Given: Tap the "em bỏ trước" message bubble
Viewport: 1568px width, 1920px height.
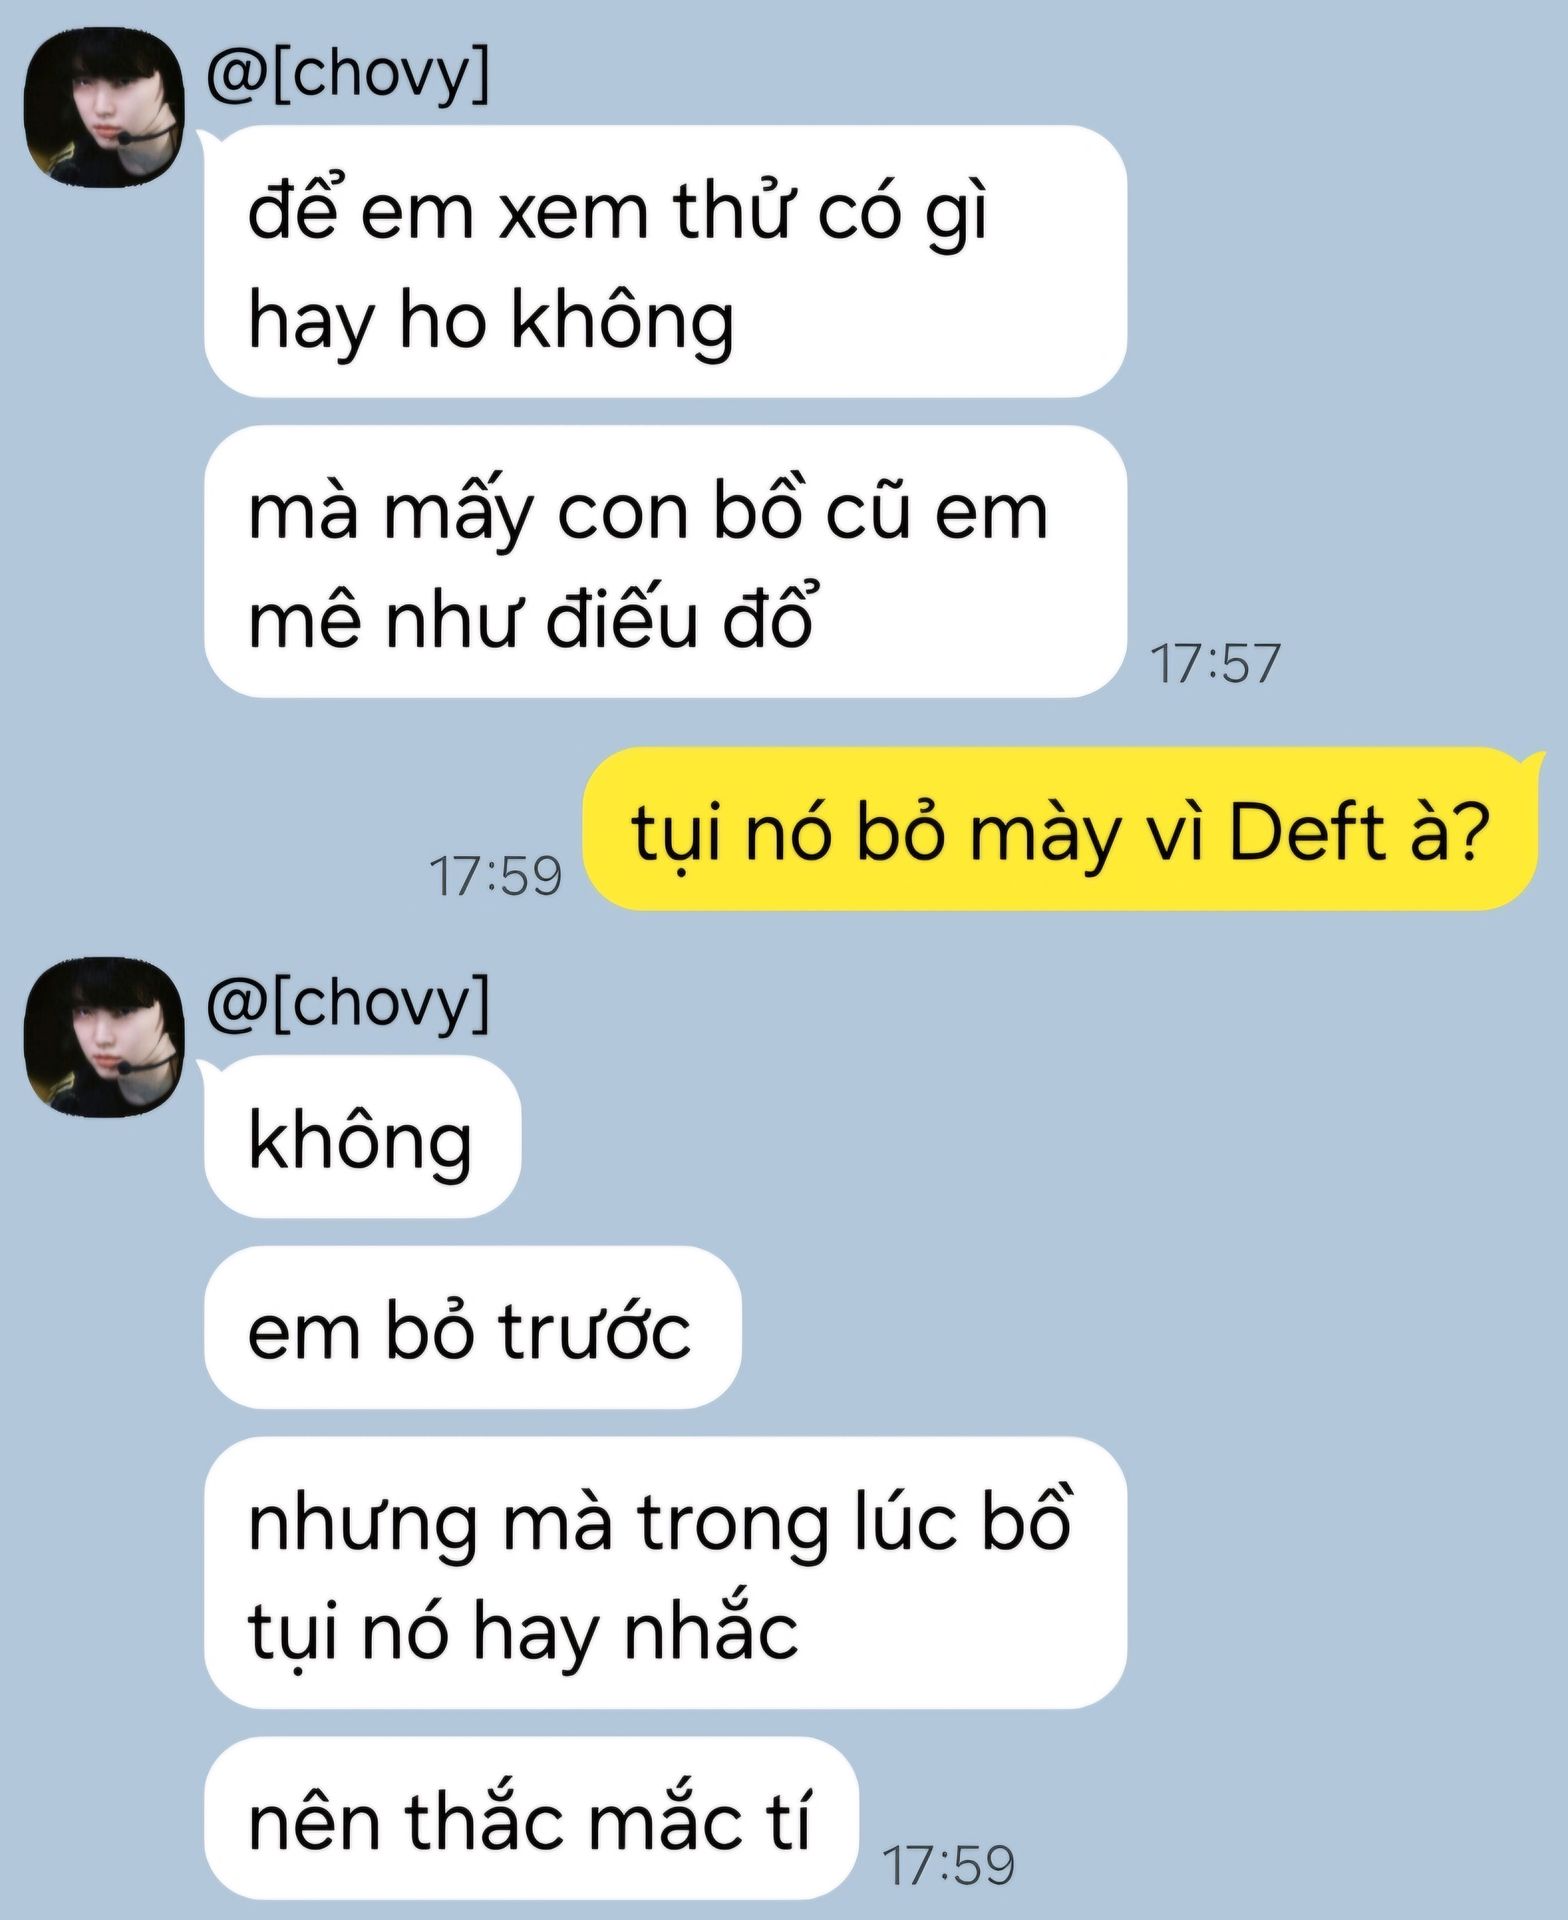Looking at the screenshot, I should point(472,1328).
